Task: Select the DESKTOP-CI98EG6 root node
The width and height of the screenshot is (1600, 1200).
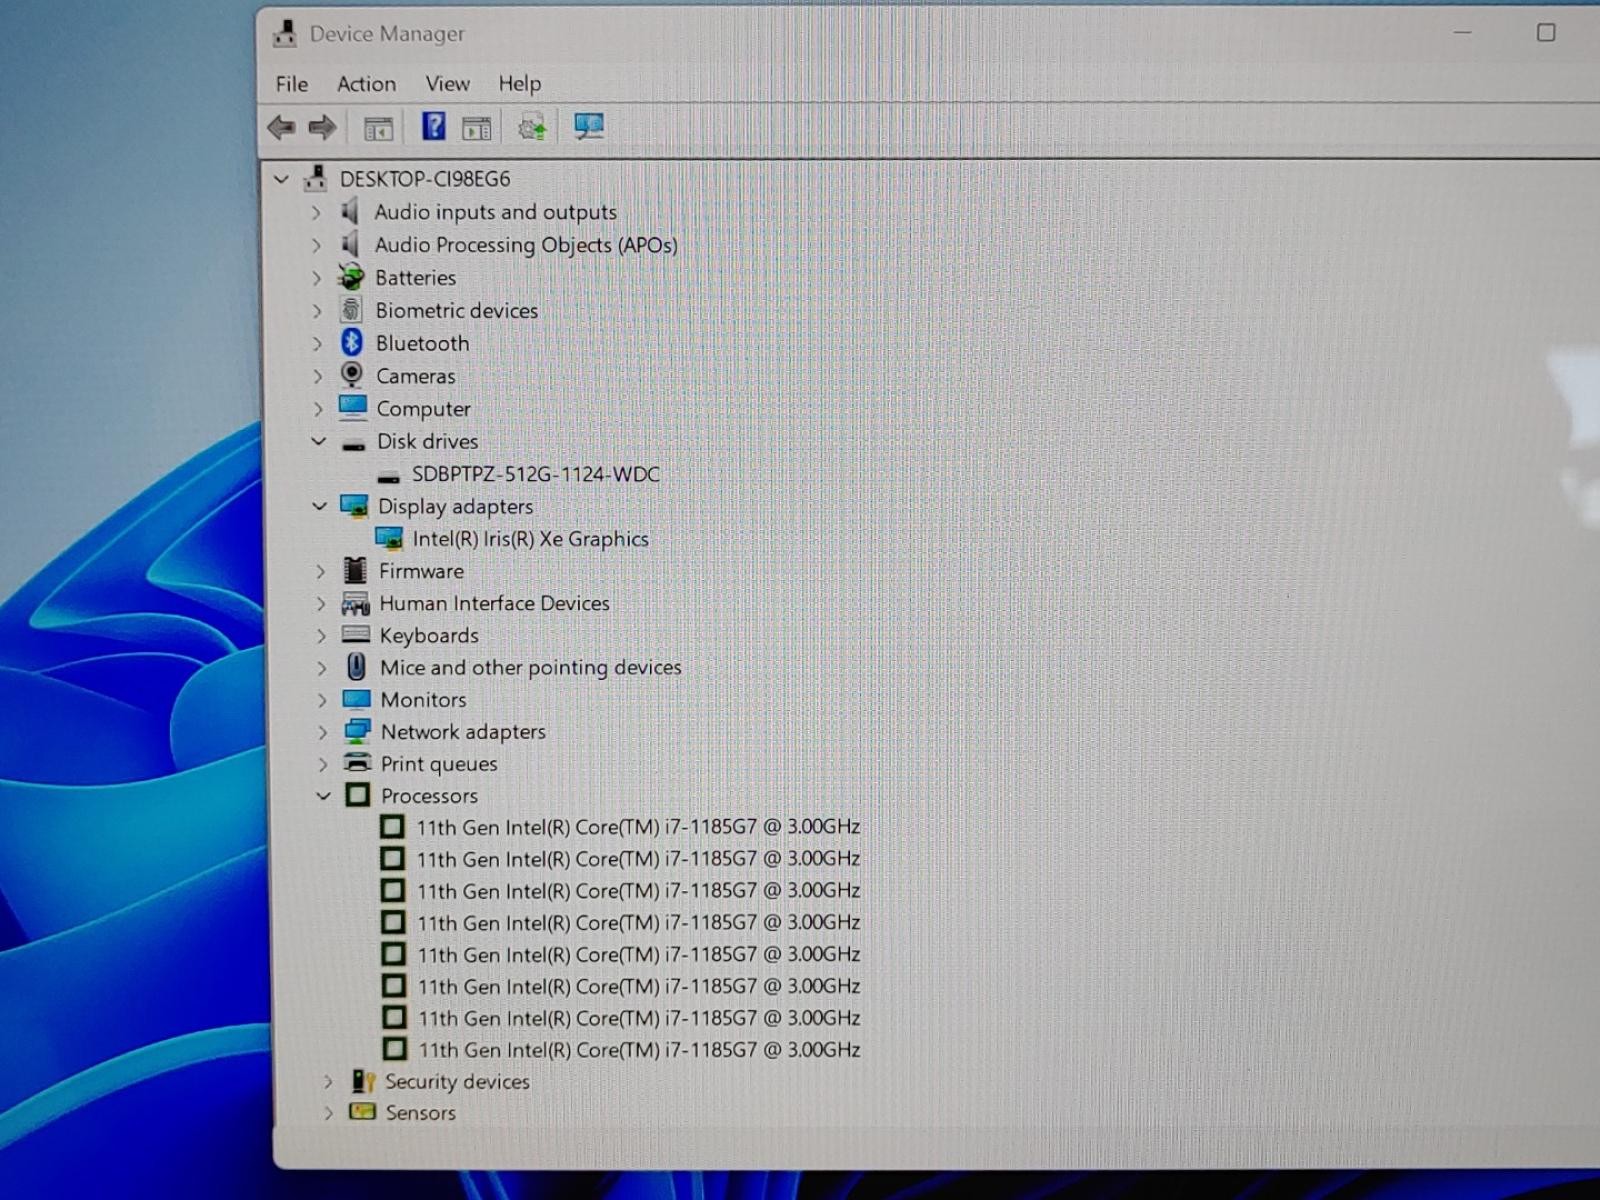Action: tap(425, 179)
